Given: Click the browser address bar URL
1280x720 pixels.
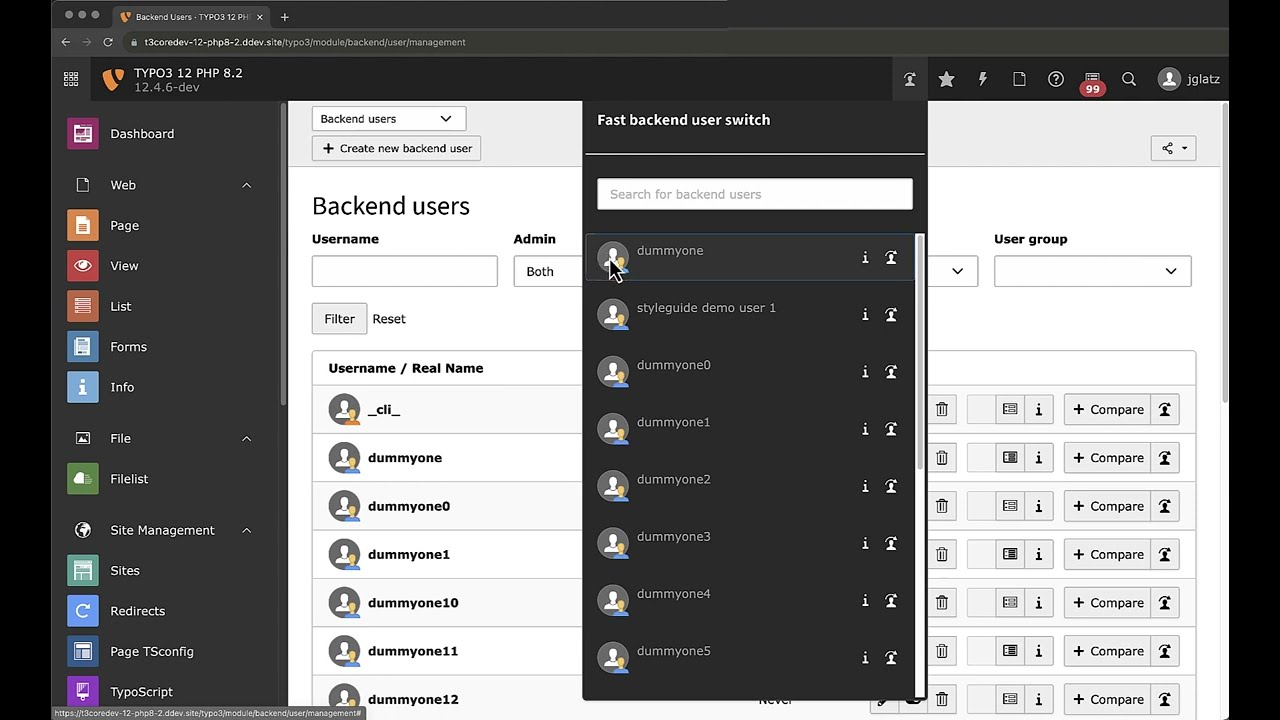Looking at the screenshot, I should [x=305, y=42].
